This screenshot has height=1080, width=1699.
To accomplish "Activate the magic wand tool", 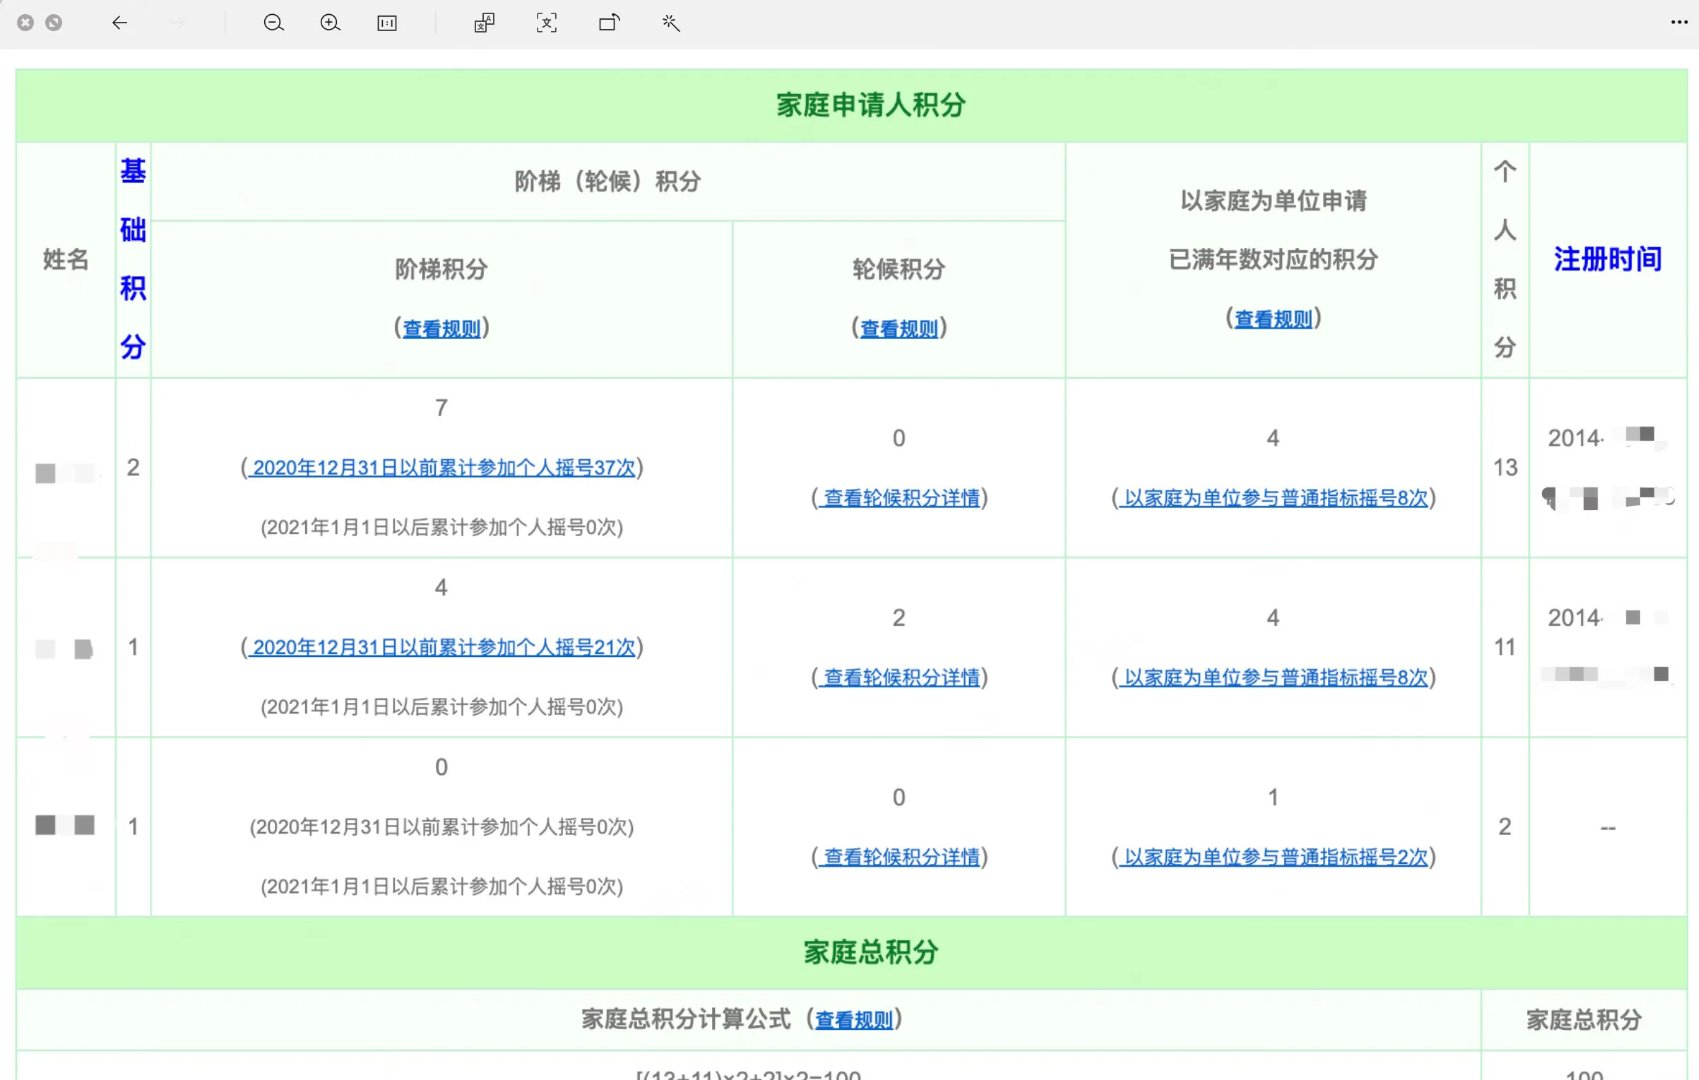I will click(671, 23).
